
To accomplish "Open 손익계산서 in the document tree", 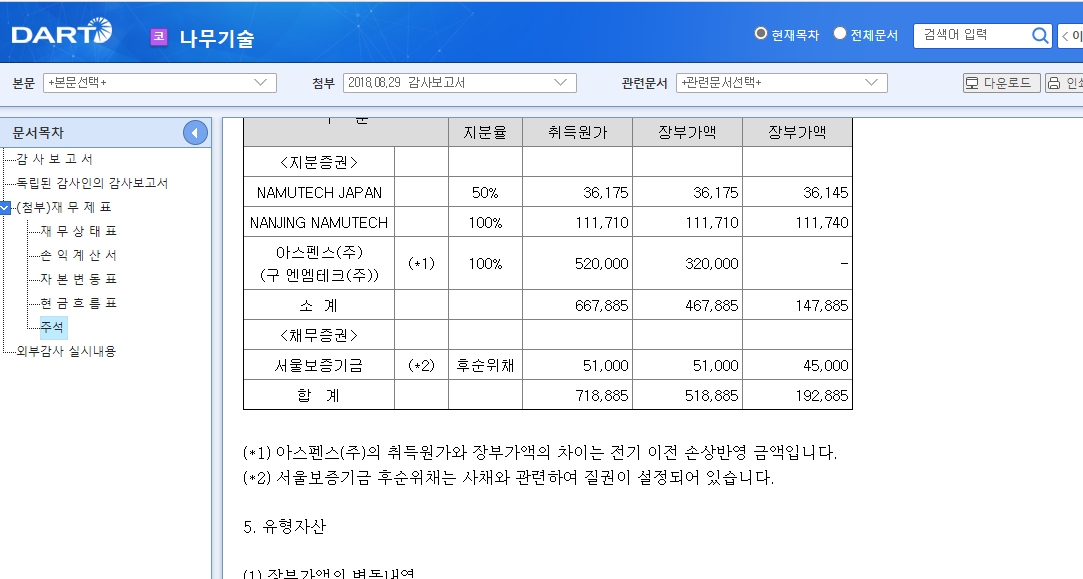I will coord(79,255).
